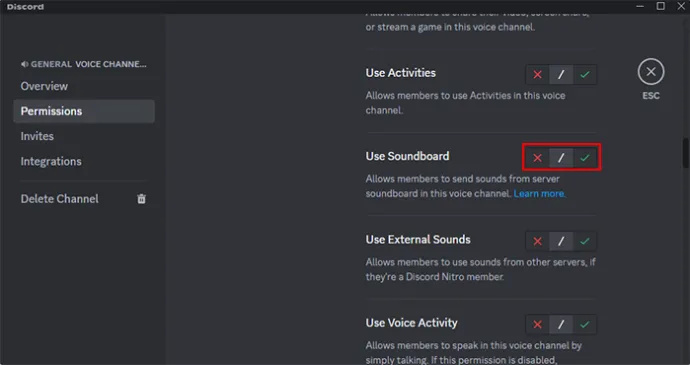Follow the Learn more soundboard link
Image resolution: width=690 pixels, height=365 pixels.
[x=540, y=193]
